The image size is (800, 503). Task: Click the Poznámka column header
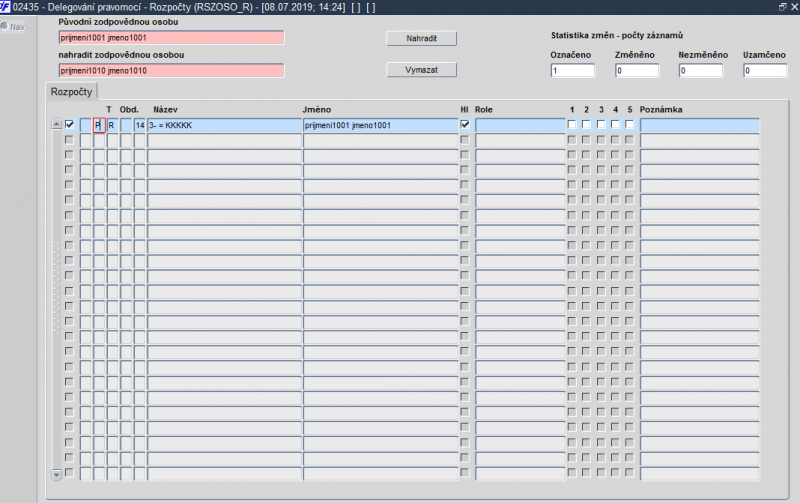(x=661, y=110)
